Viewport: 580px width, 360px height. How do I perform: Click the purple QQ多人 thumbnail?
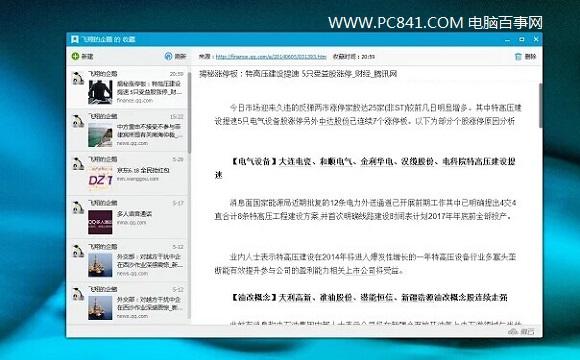100,222
